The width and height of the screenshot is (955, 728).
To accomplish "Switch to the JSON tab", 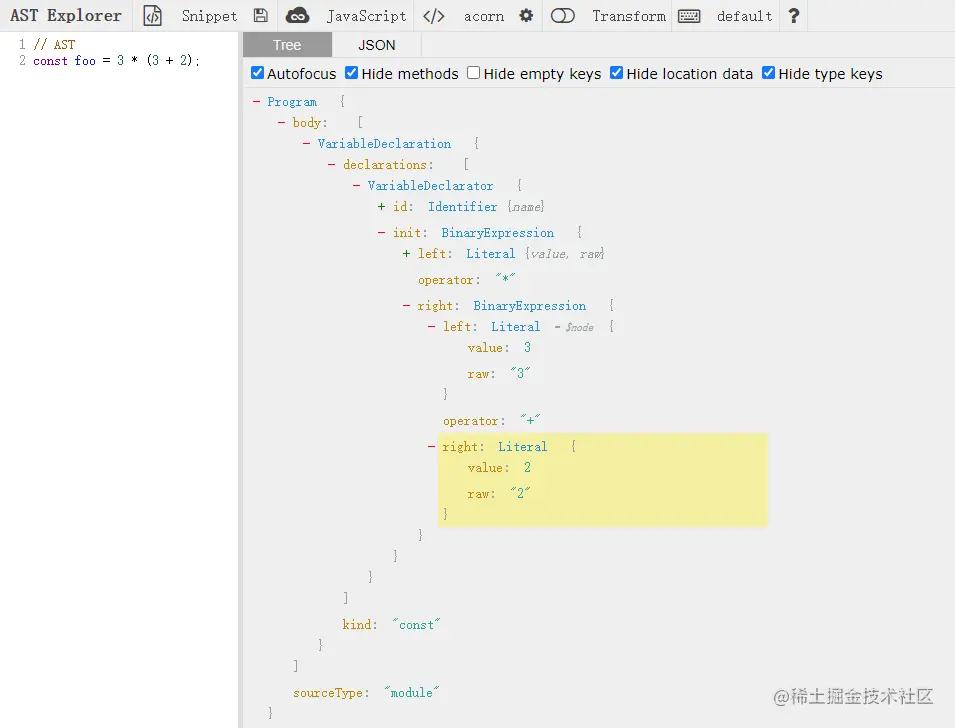I will click(x=376, y=45).
